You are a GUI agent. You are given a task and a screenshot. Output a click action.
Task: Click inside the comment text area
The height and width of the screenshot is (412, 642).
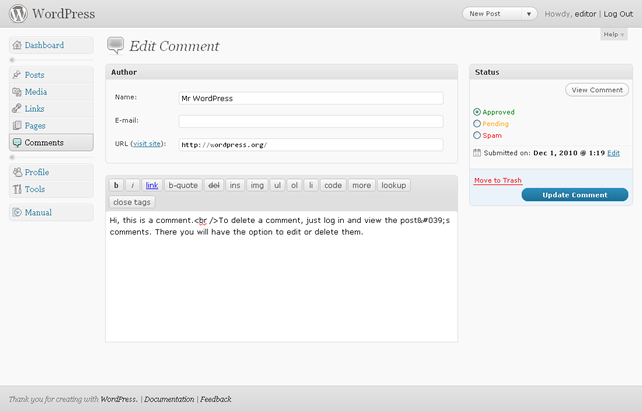281,276
